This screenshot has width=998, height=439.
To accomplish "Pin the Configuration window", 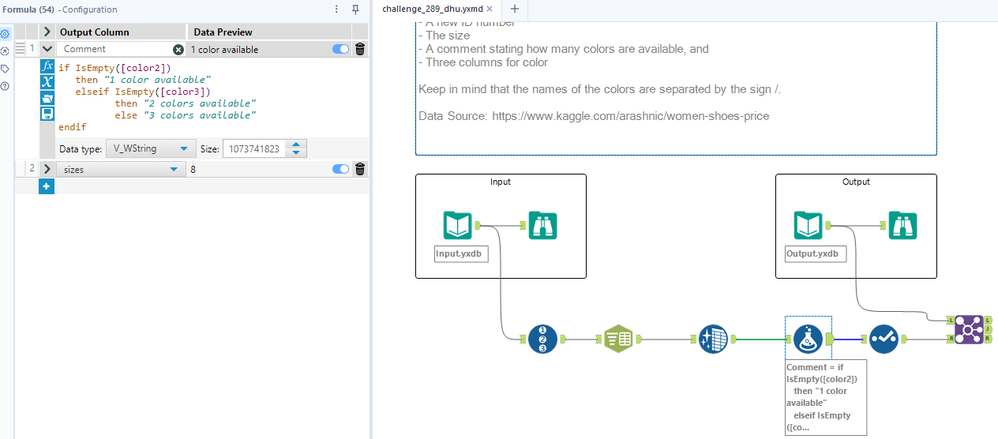I will click(356, 10).
